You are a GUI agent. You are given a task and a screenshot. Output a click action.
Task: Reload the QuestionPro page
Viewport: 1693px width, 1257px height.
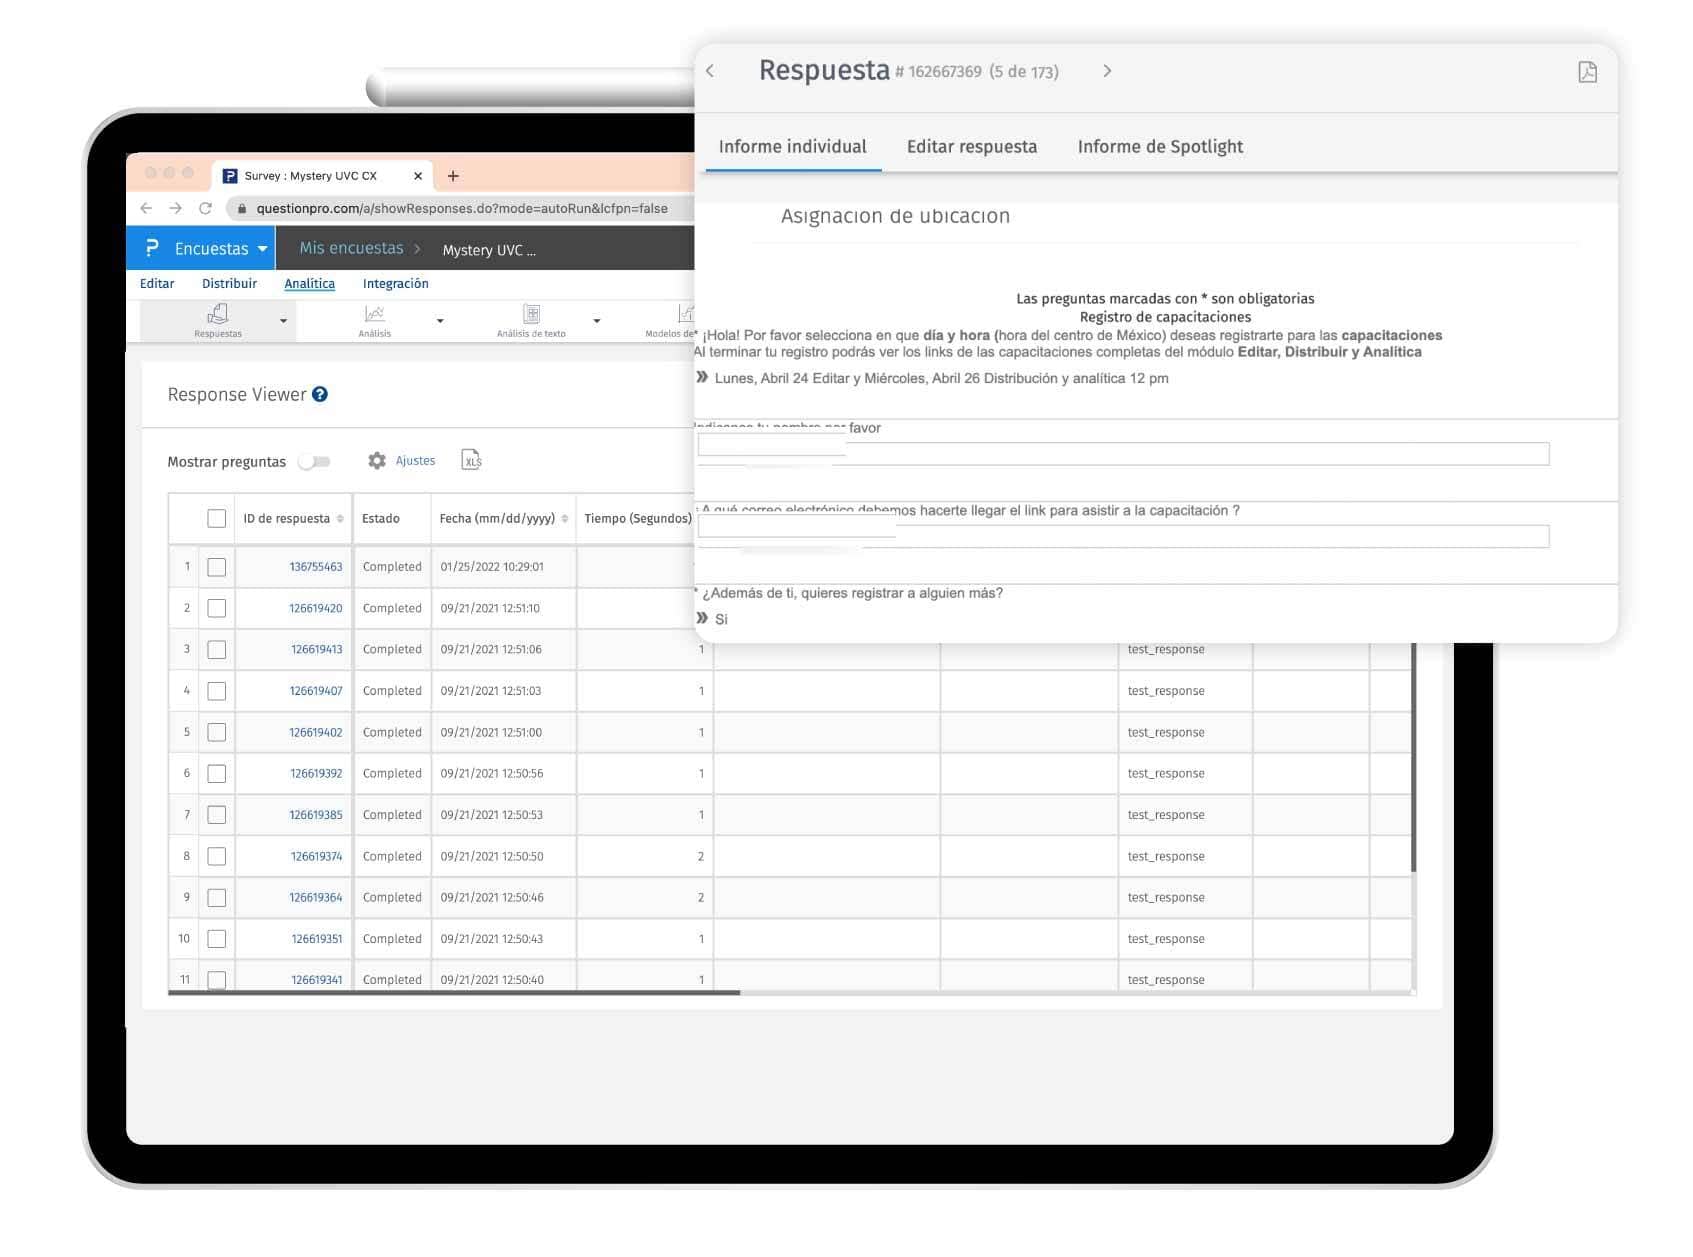pos(205,208)
